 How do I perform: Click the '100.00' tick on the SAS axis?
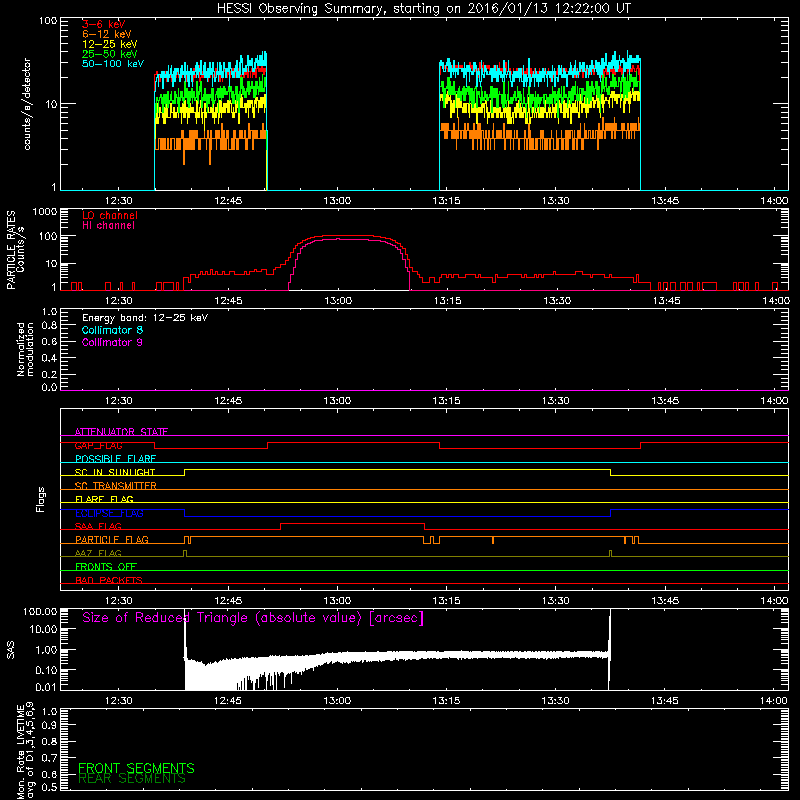pyautogui.click(x=40, y=612)
